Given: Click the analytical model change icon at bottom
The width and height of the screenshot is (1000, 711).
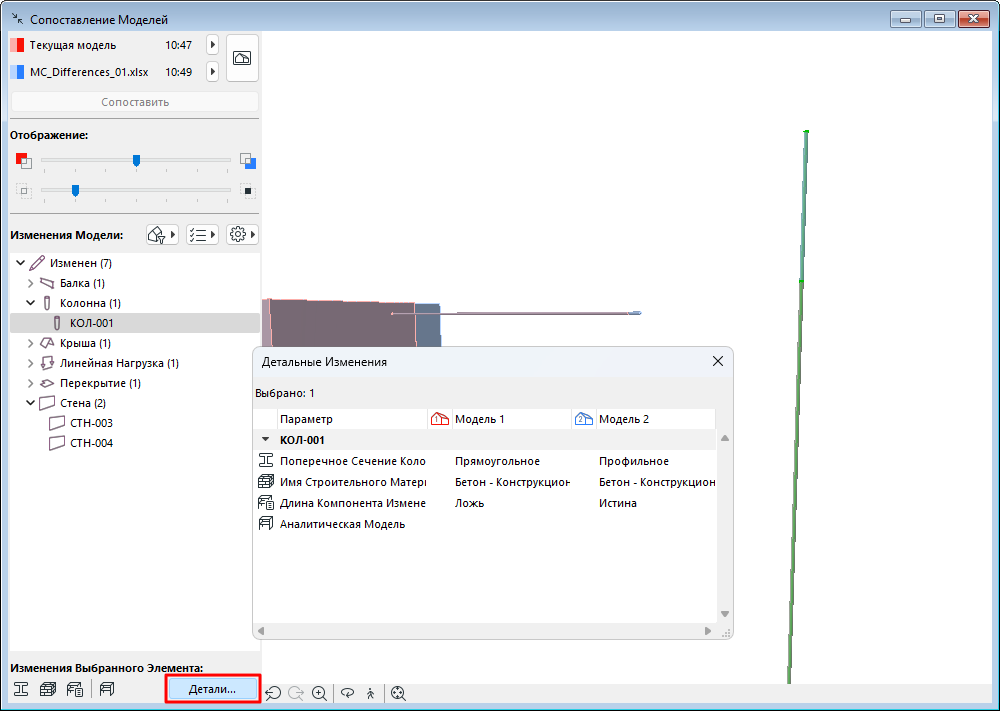Looking at the screenshot, I should click(107, 689).
